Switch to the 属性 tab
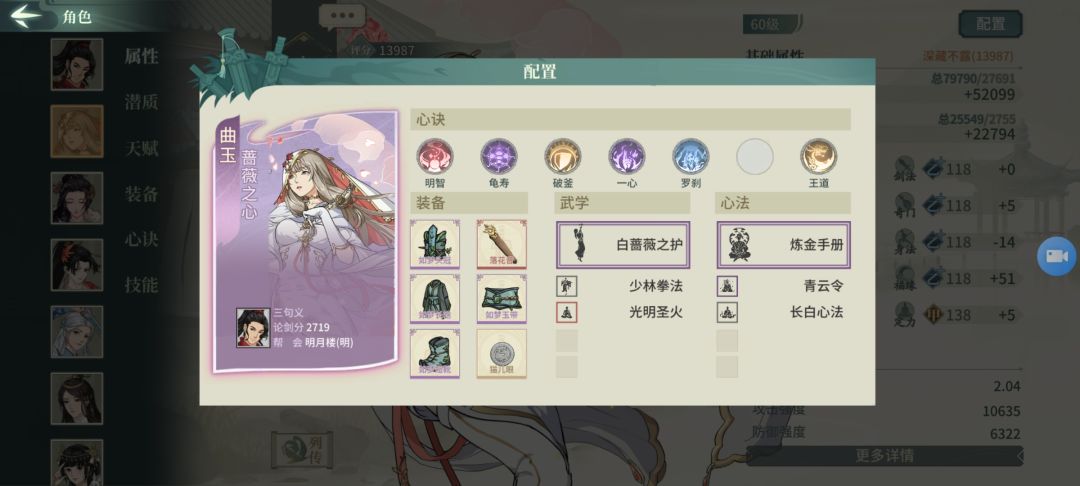The height and width of the screenshot is (486, 1080). point(141,56)
